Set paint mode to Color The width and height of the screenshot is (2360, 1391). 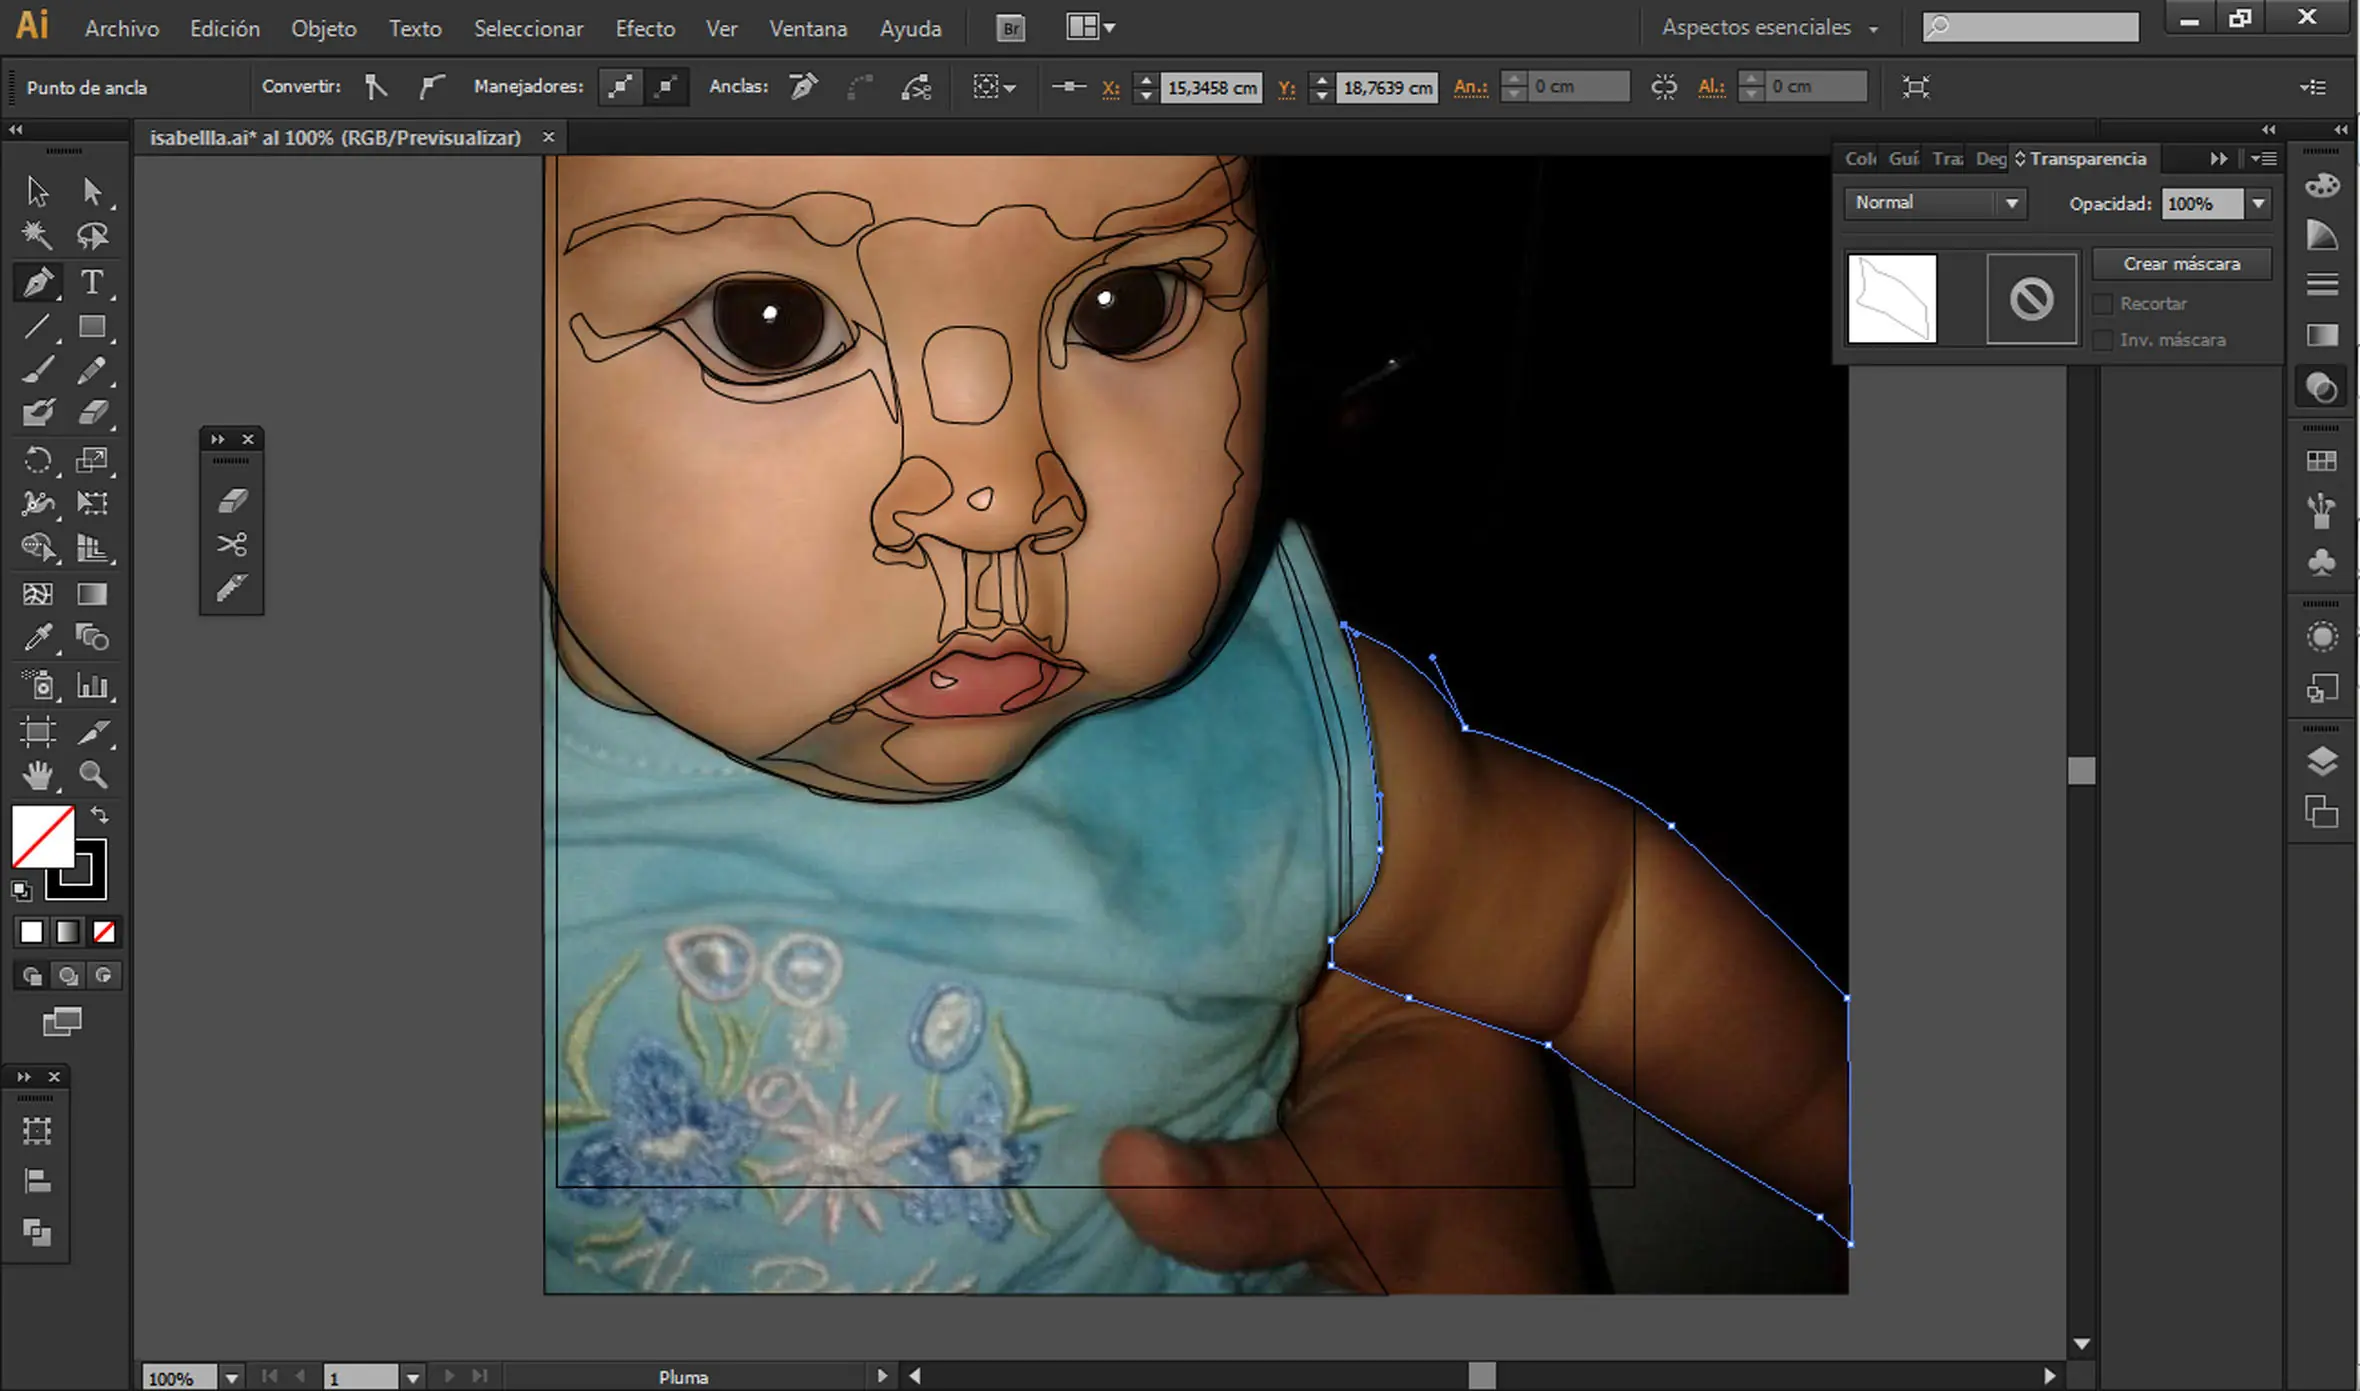pos(31,932)
